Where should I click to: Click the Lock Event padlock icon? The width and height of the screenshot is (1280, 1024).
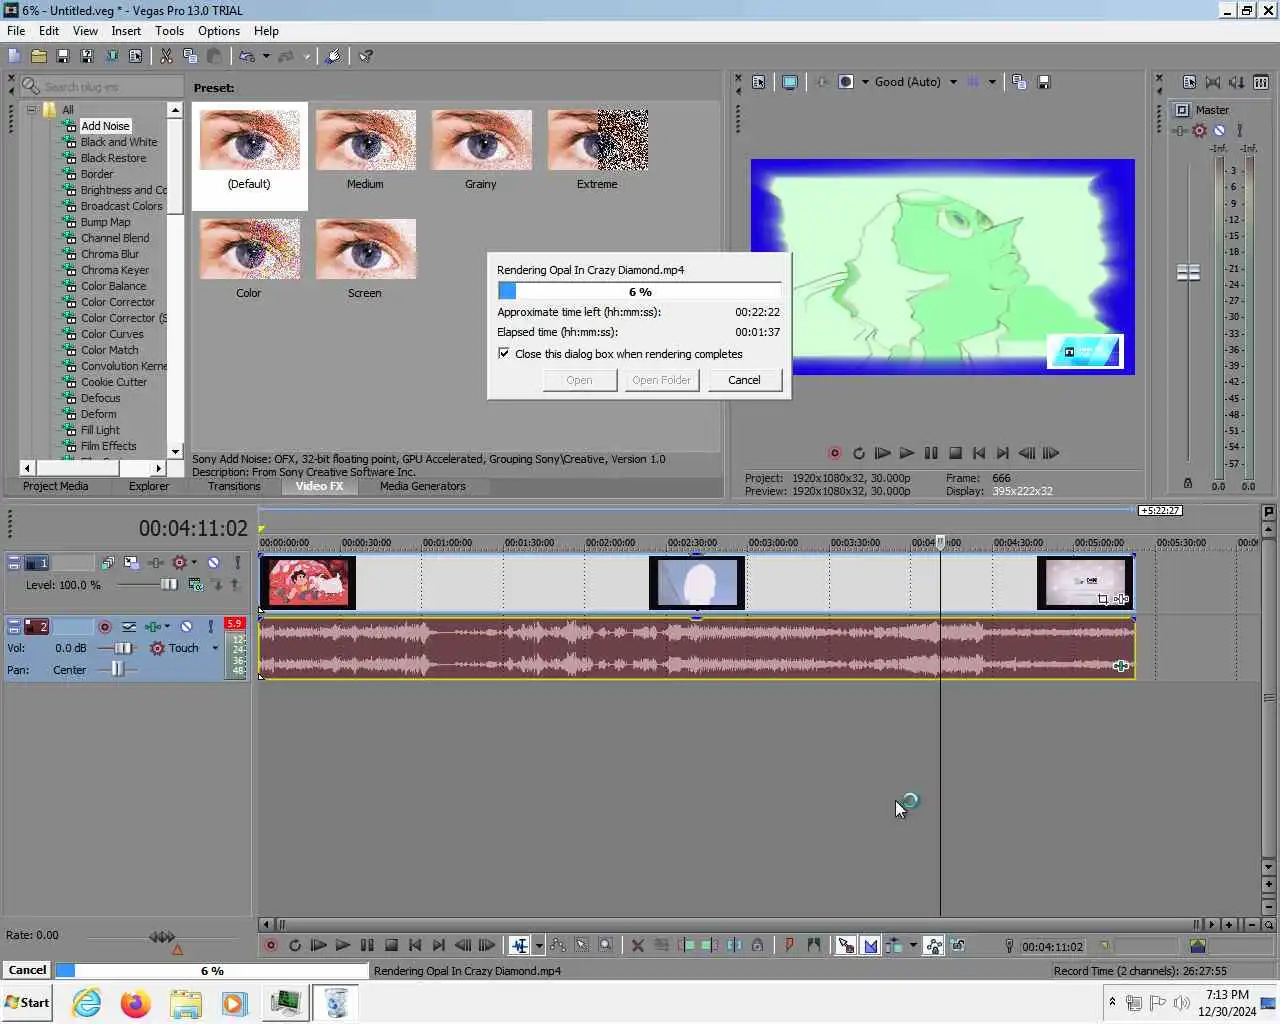click(x=758, y=945)
